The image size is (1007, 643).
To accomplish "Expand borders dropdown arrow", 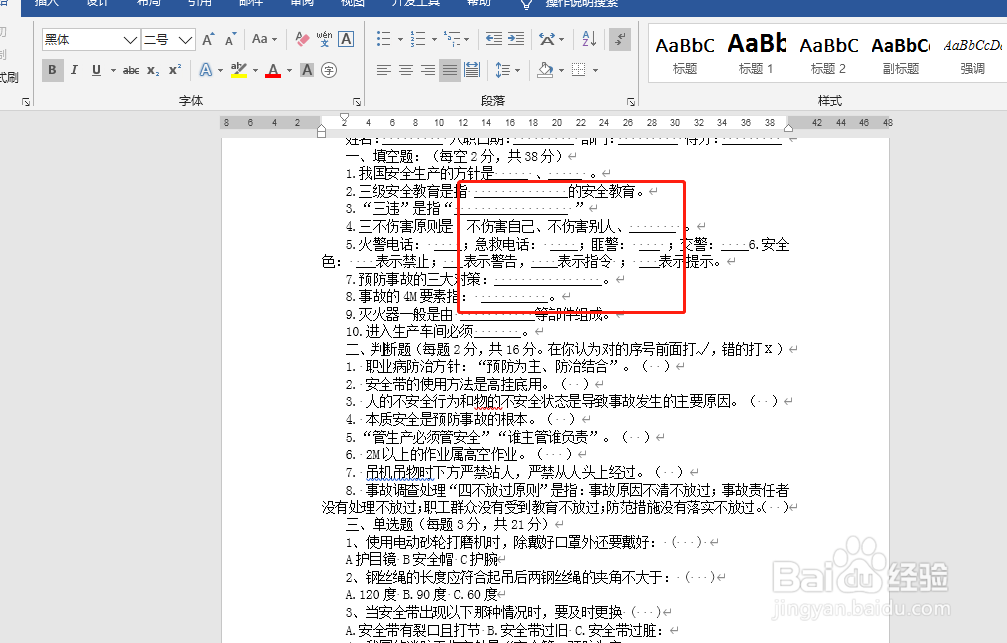I will click(x=595, y=70).
